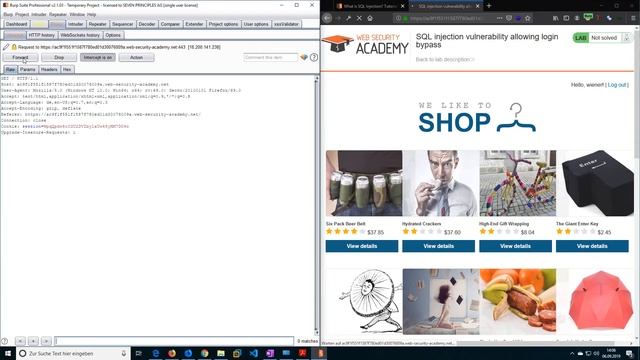The image size is (640, 360).
Task: Launch Microsoft Edge from the taskbar
Action: pyautogui.click(x=156, y=353)
